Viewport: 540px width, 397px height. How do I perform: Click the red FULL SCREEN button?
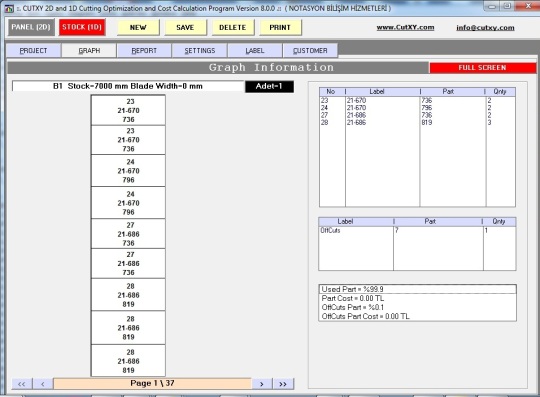tap(482, 68)
